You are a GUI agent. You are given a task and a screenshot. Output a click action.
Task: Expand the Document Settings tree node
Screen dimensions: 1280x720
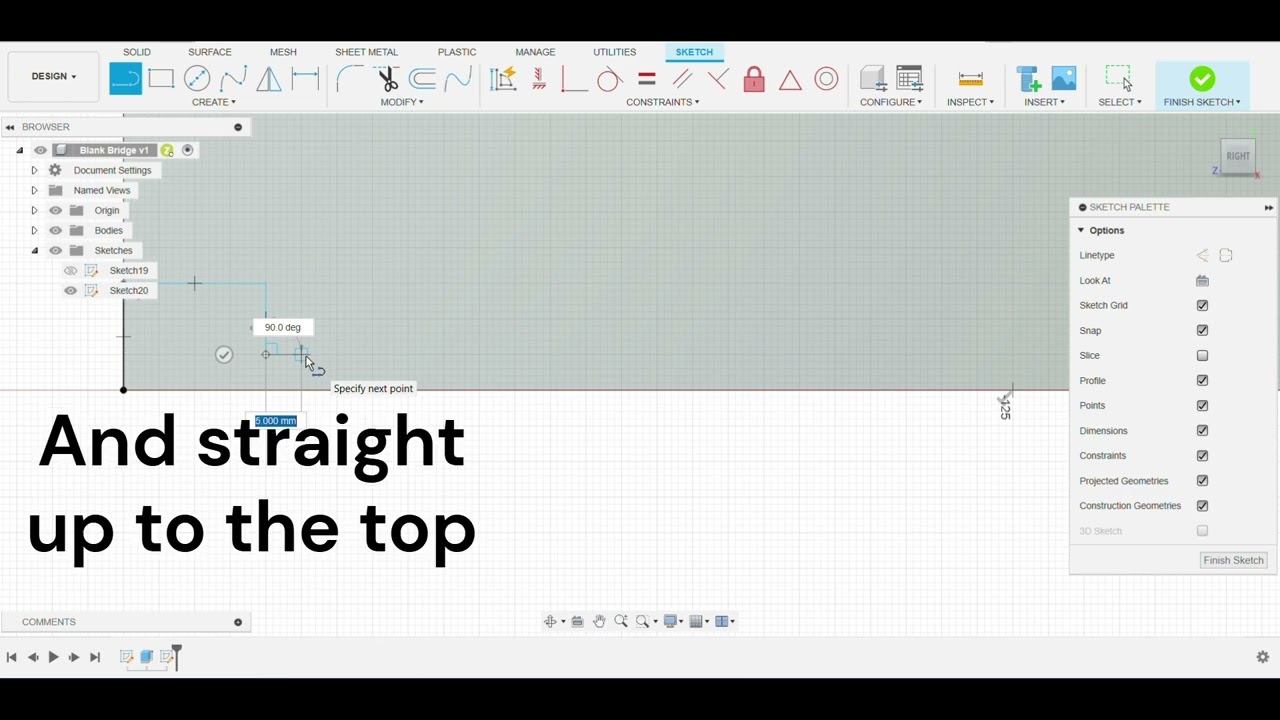[34, 171]
